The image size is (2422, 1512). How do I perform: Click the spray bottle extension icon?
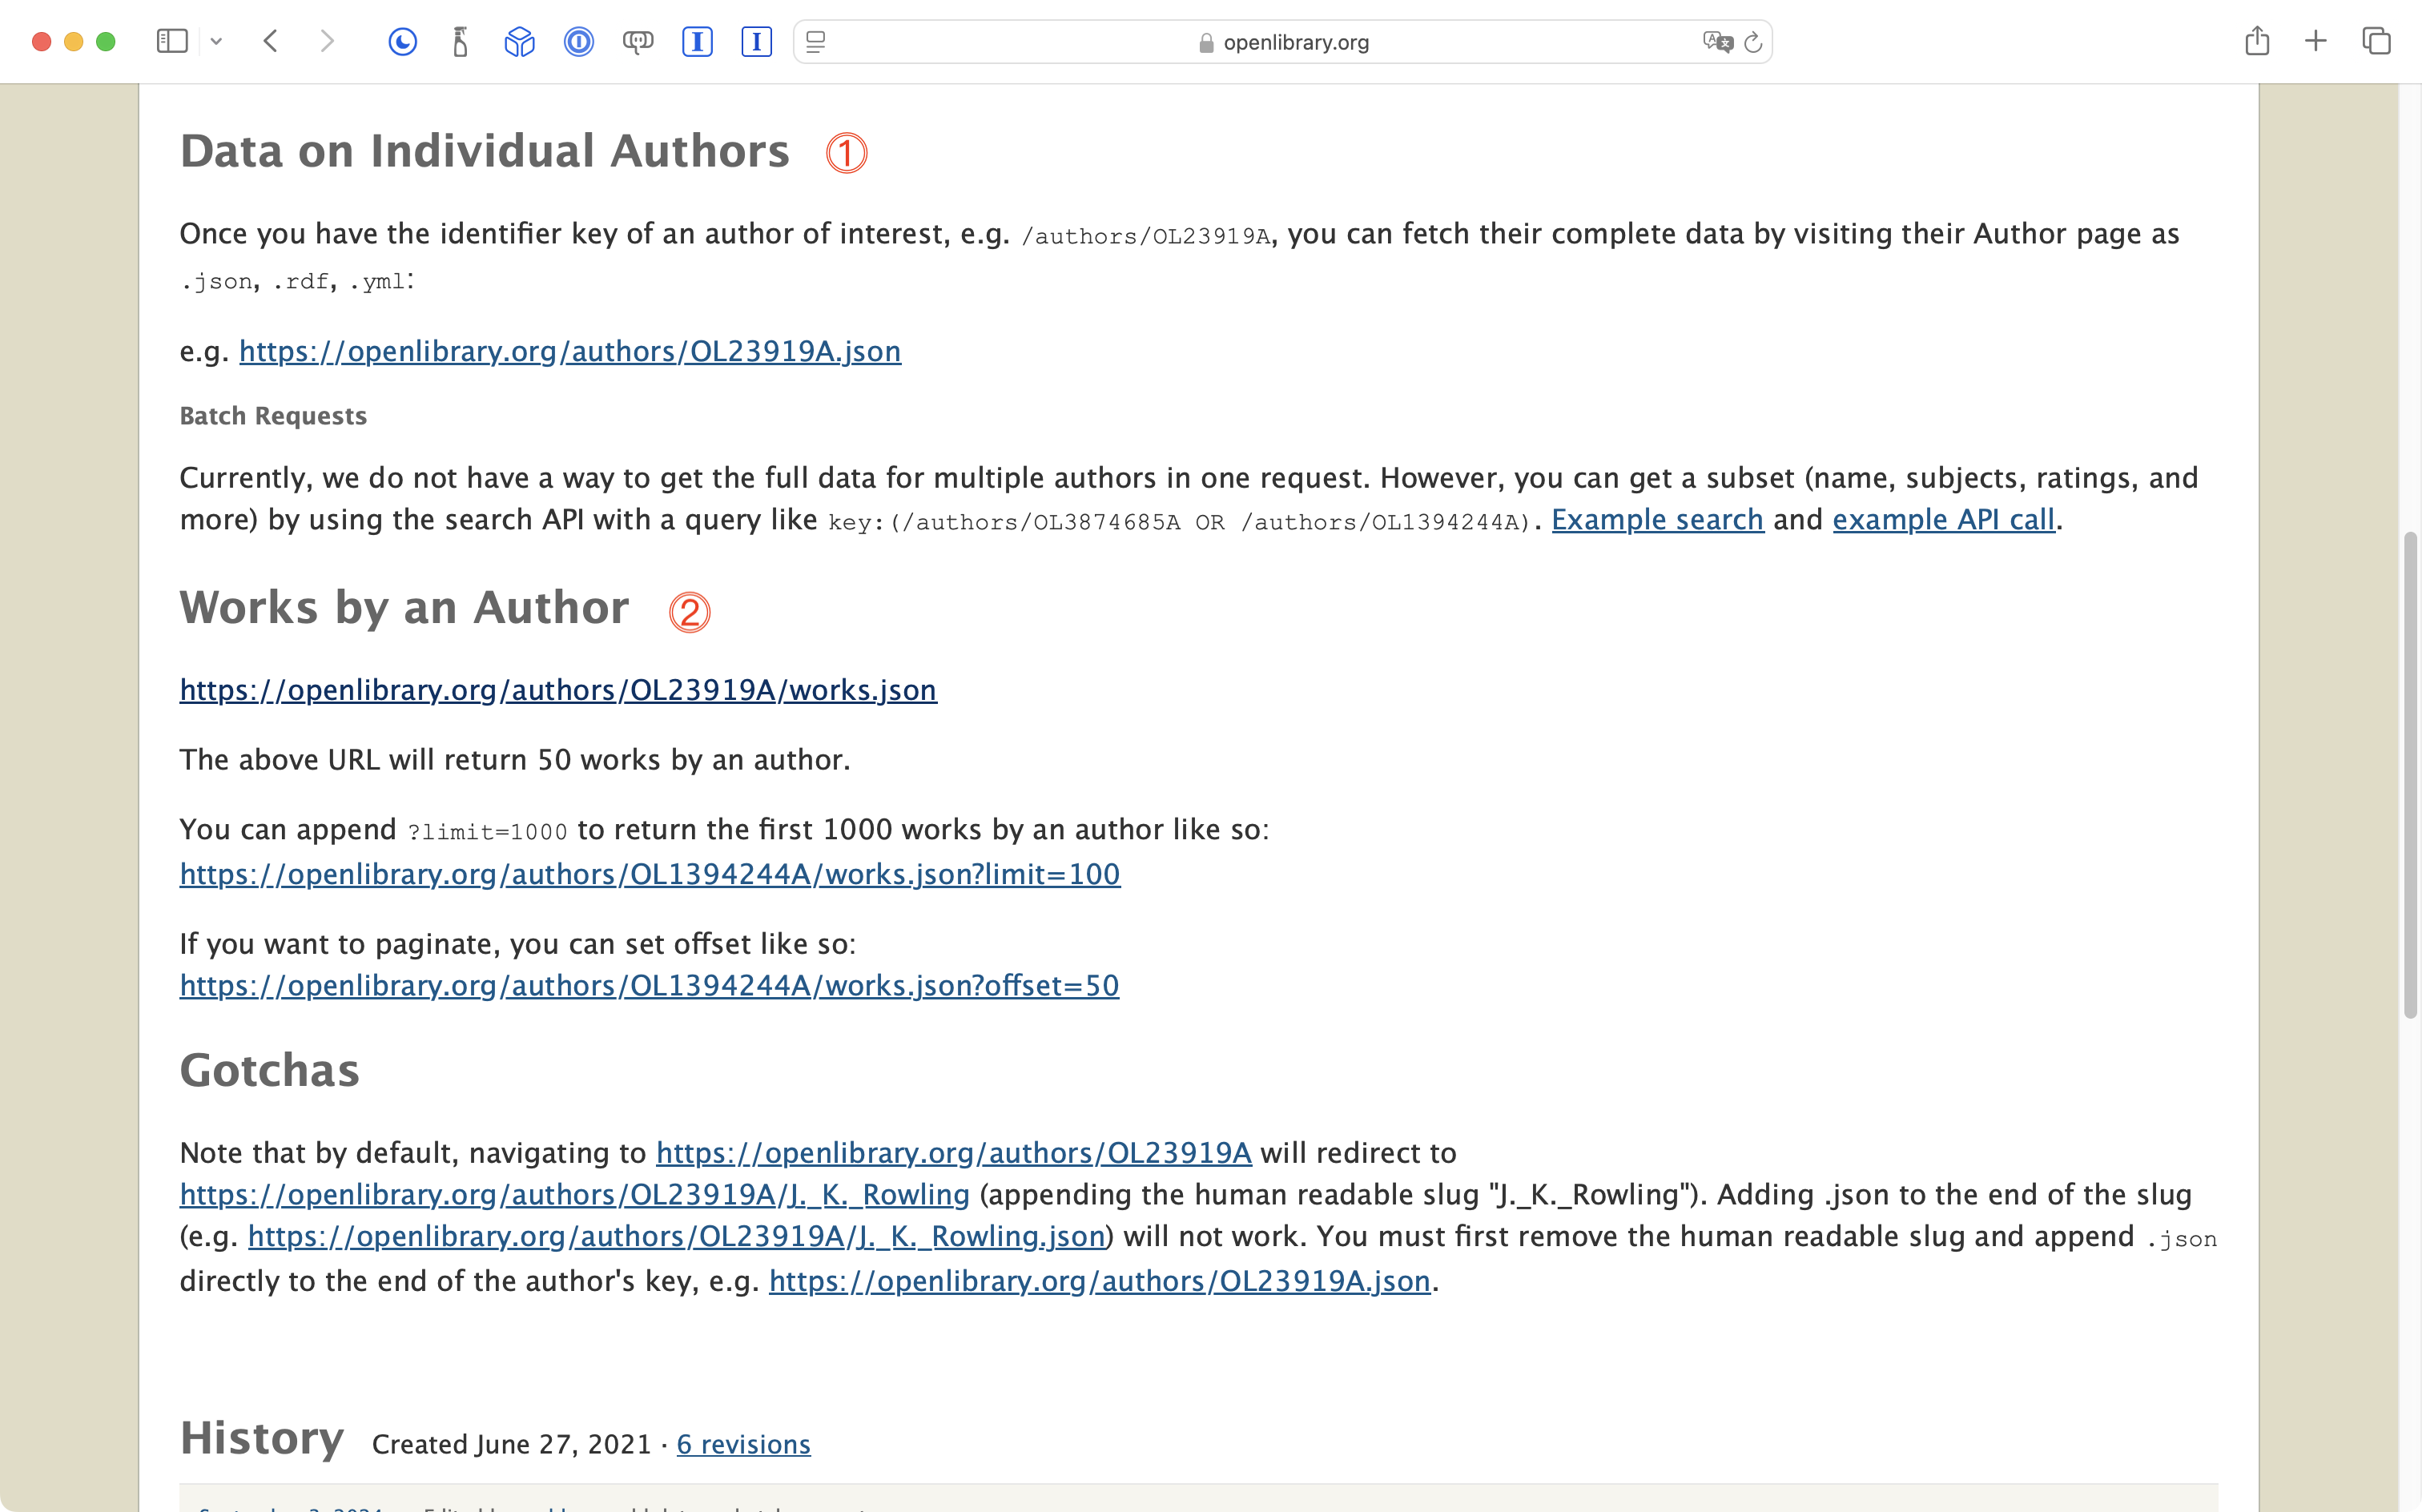pos(460,41)
